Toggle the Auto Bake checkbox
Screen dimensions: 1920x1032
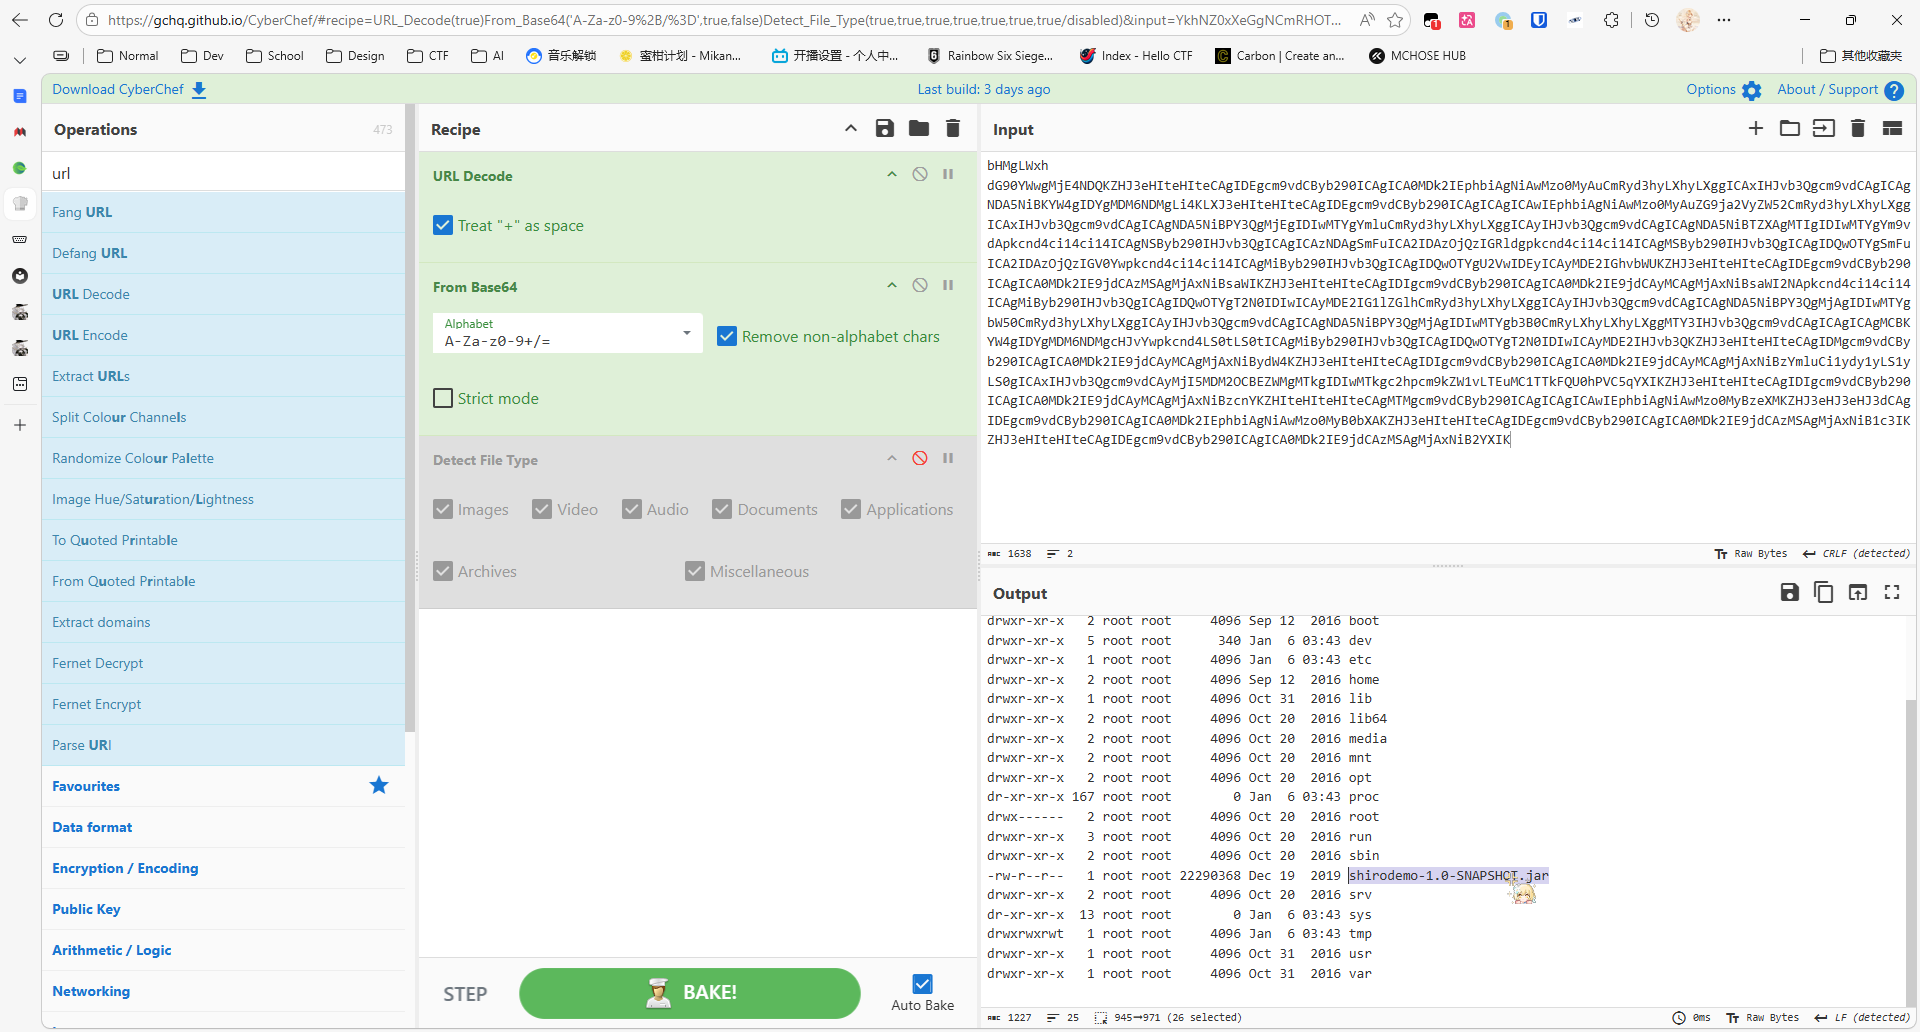(x=922, y=984)
